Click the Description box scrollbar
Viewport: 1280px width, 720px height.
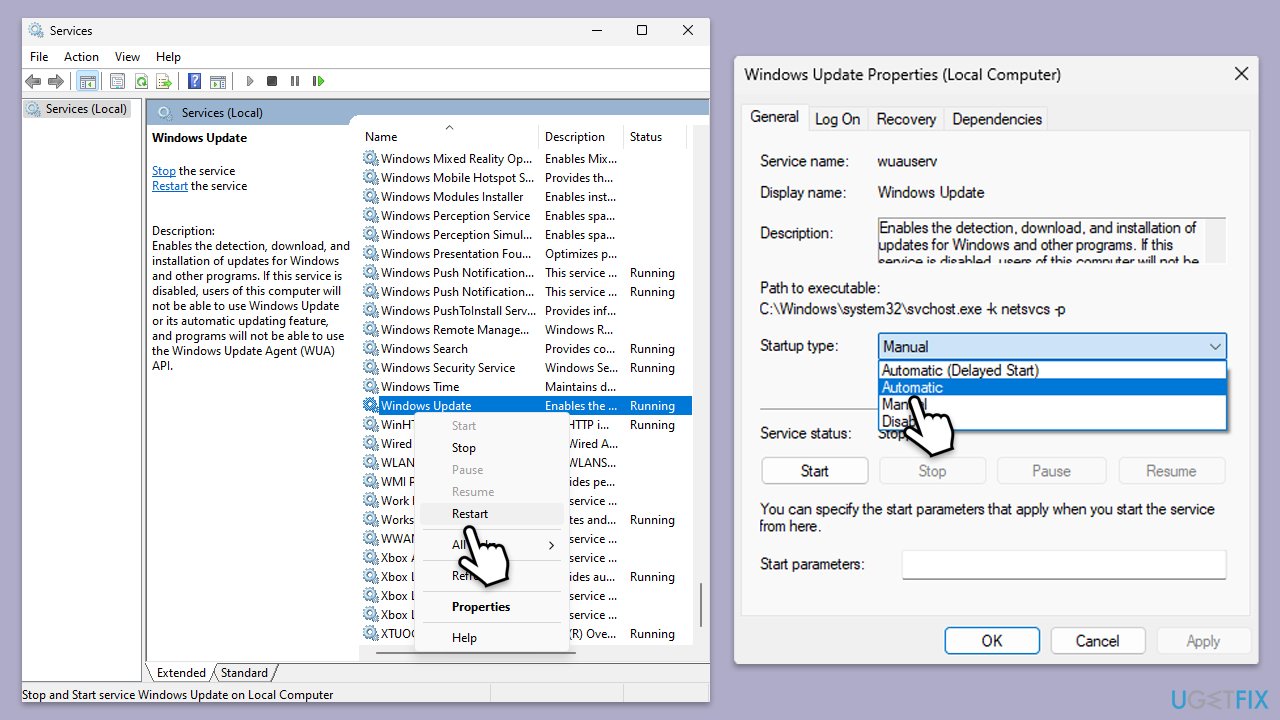(x=1215, y=241)
